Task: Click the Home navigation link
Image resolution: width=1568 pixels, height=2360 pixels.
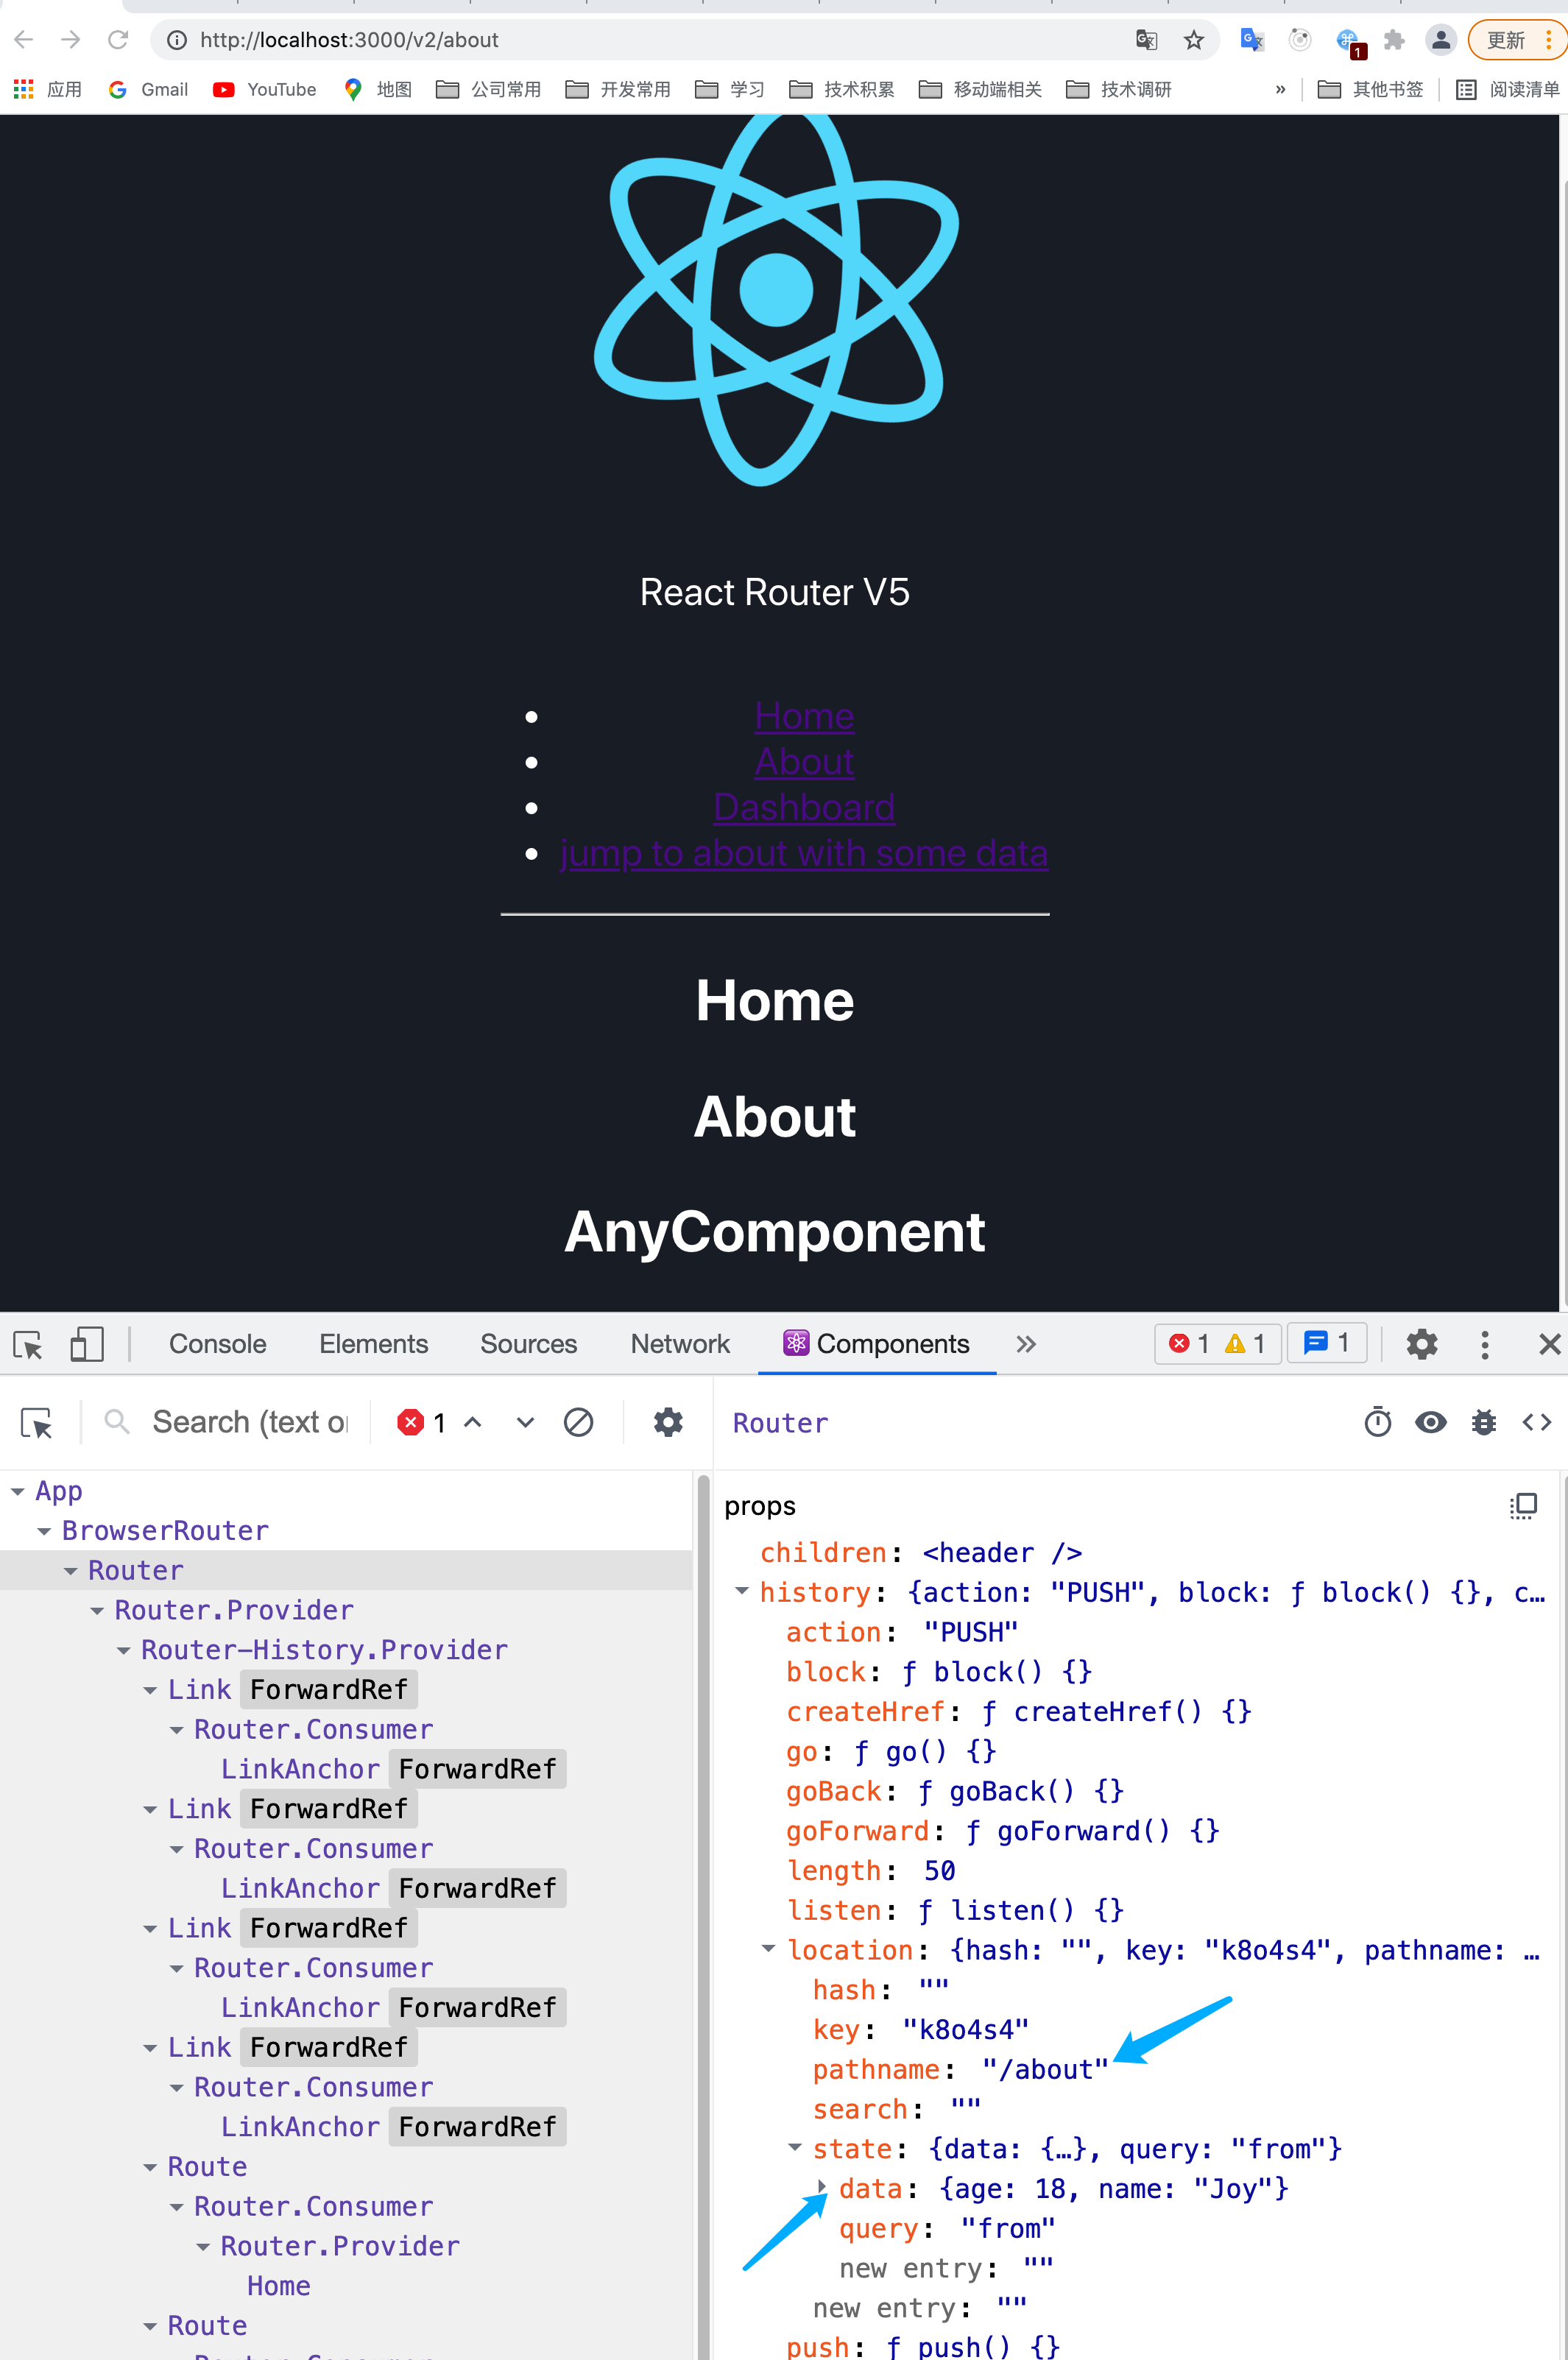Action: (804, 716)
